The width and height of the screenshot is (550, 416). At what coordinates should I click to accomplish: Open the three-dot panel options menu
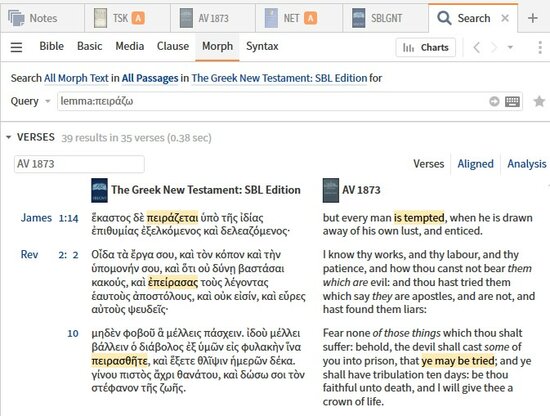point(540,47)
